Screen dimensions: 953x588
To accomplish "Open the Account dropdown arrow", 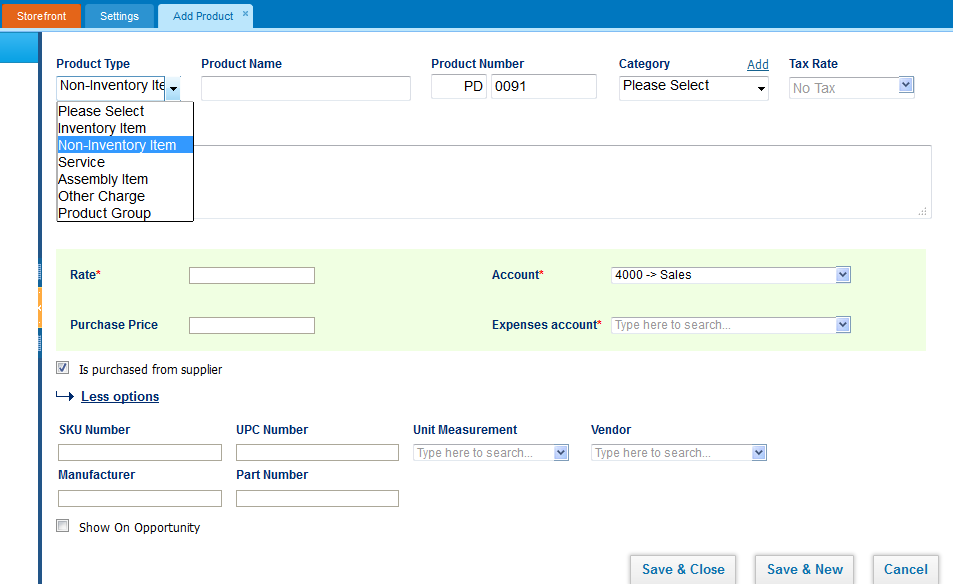I will (x=842, y=275).
